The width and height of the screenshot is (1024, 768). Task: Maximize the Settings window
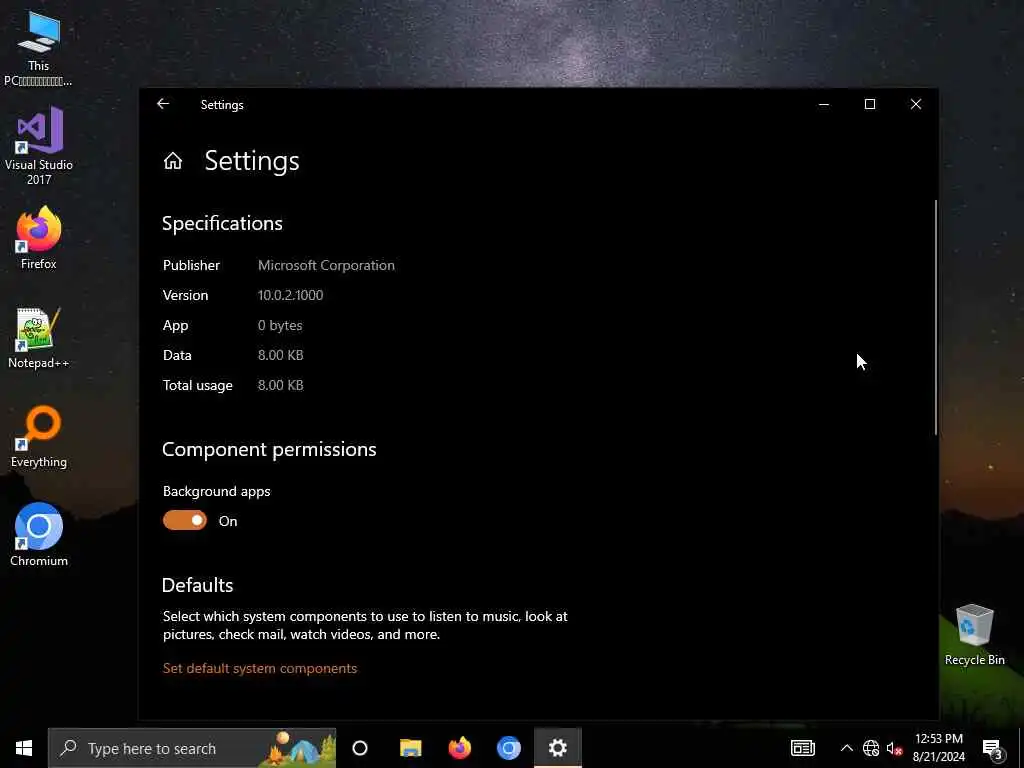point(870,104)
